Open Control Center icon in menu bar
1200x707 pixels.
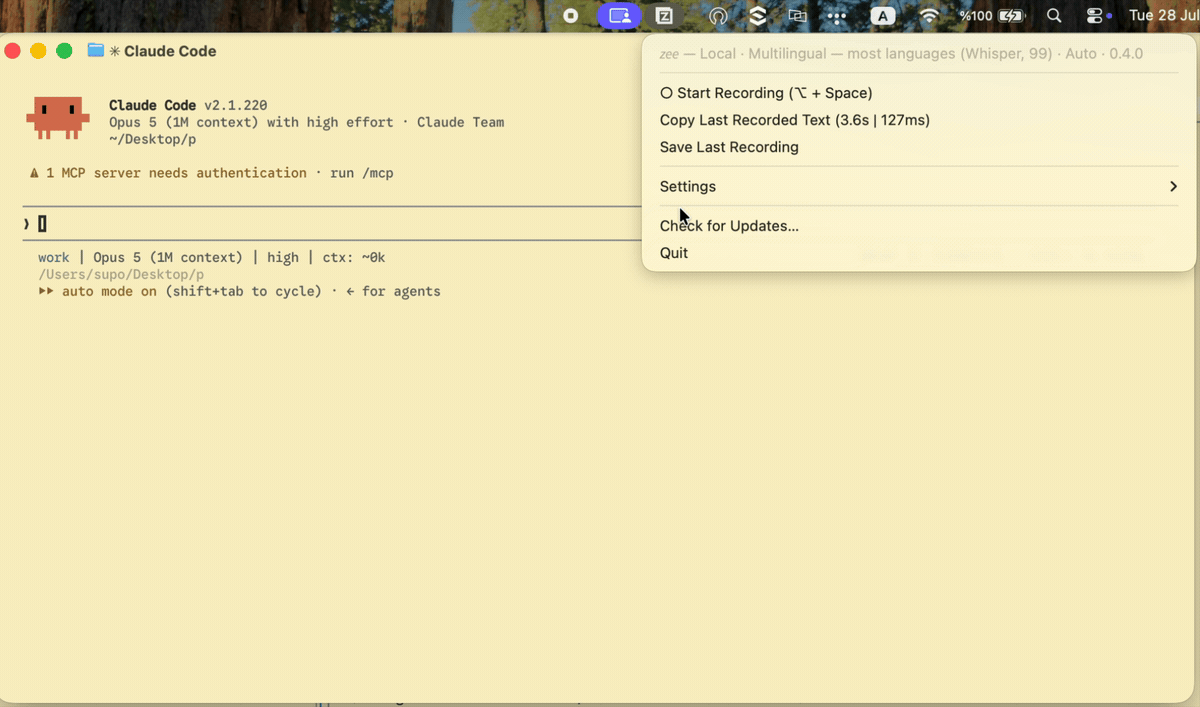point(1097,16)
